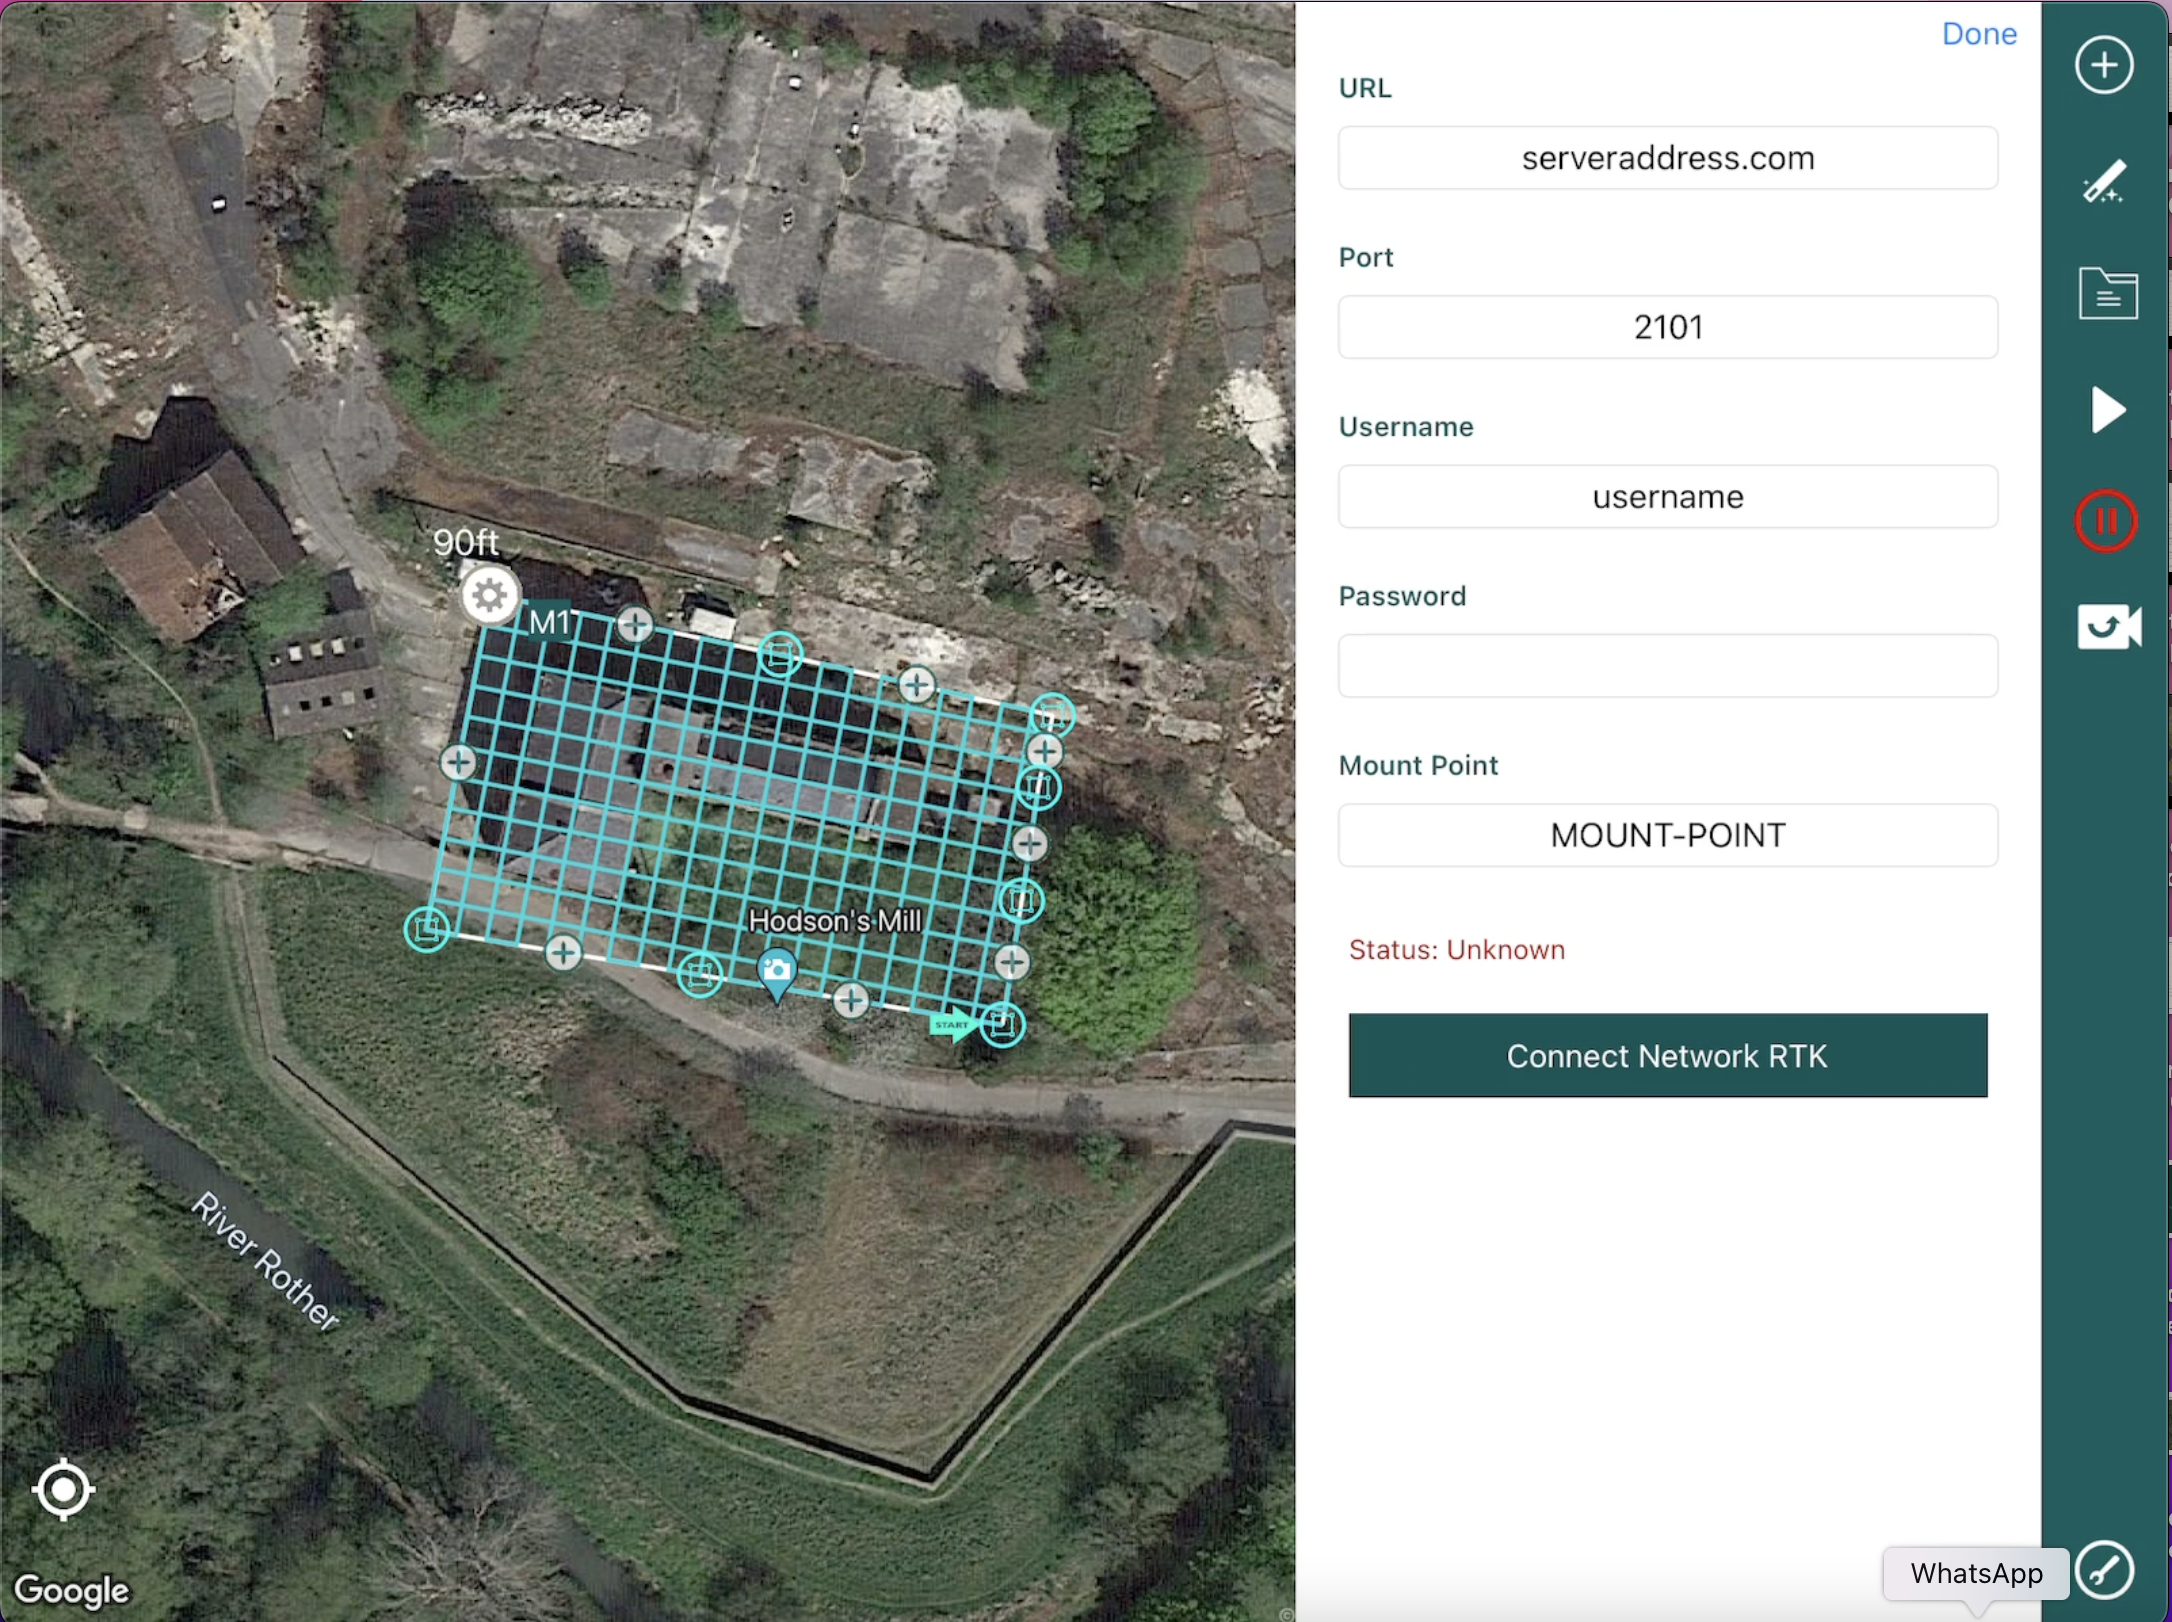Open the saved missions folder icon
The image size is (2172, 1622).
[2107, 294]
